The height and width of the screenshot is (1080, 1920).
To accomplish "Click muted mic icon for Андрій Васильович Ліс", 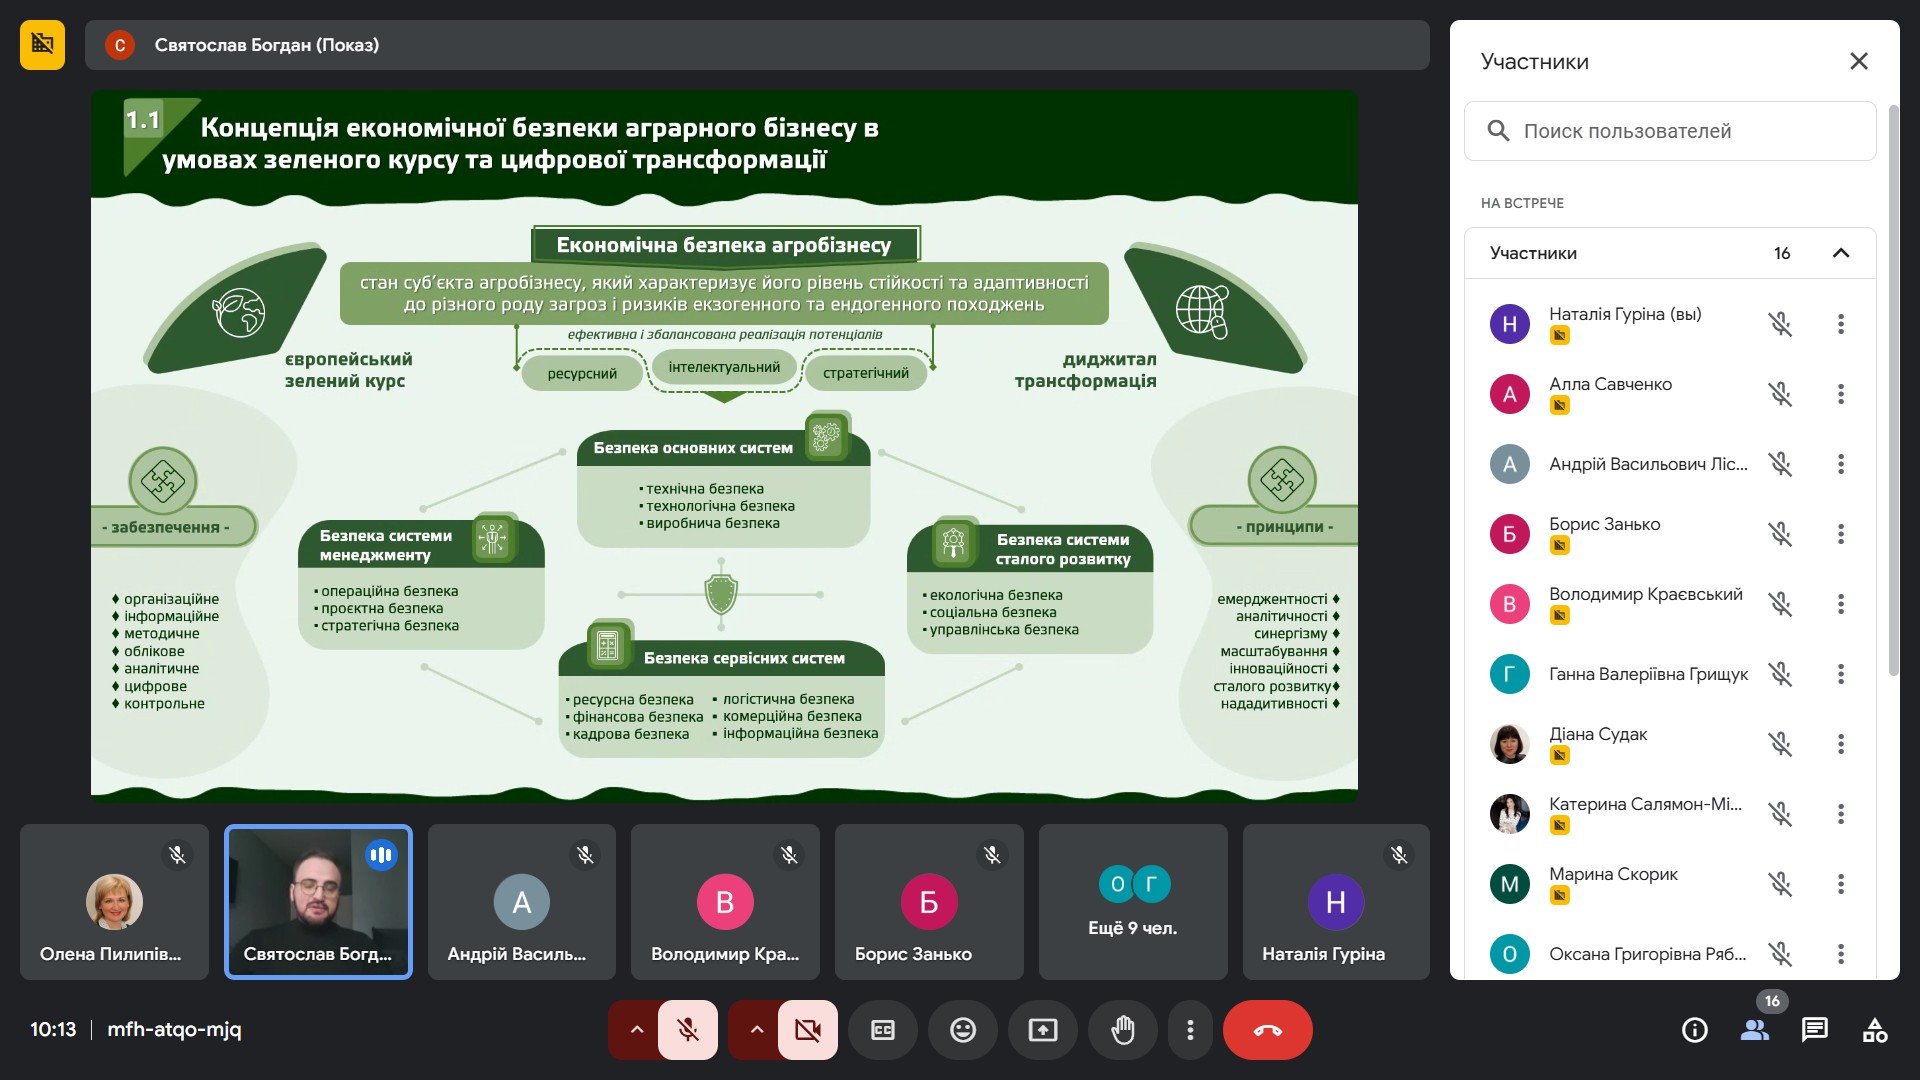I will [1780, 464].
